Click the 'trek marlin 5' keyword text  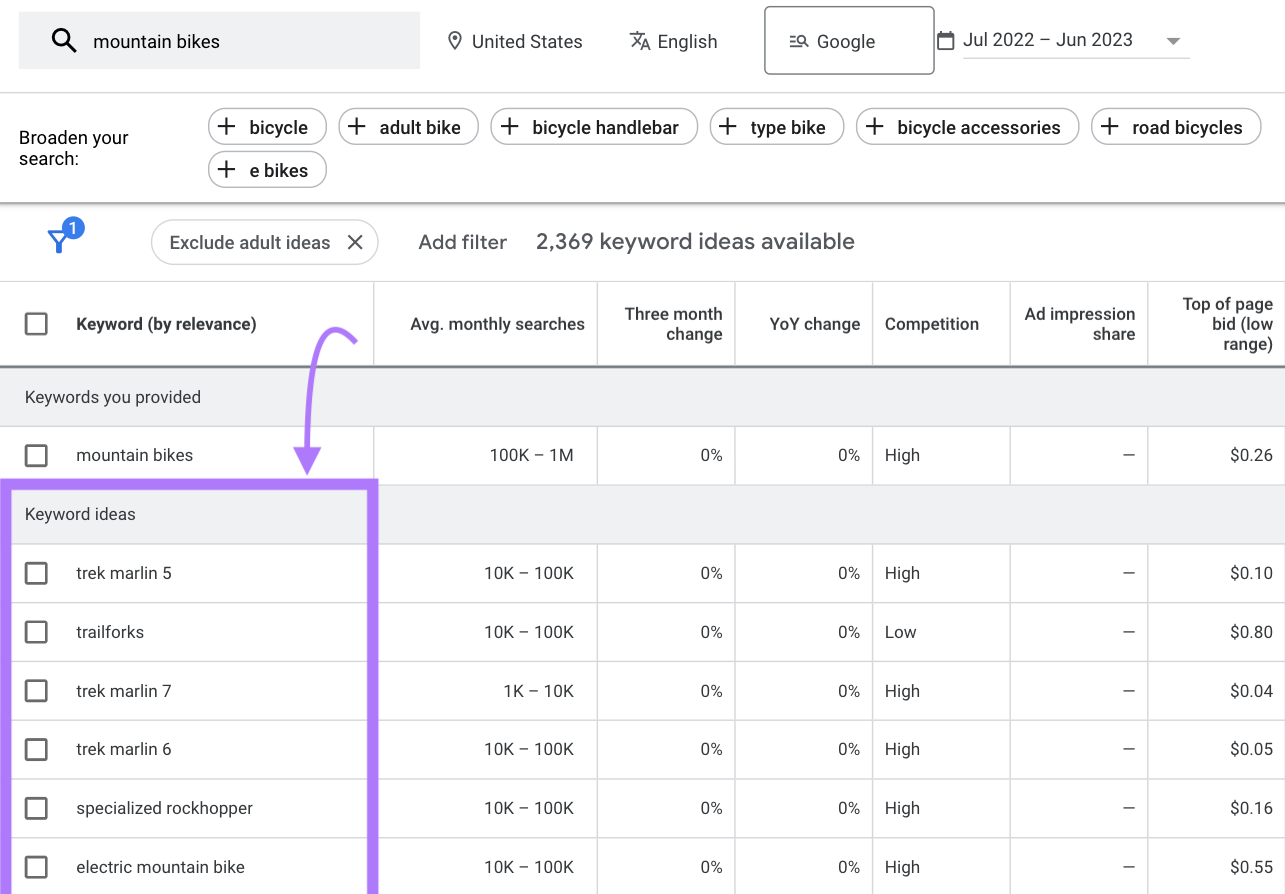[x=124, y=573]
